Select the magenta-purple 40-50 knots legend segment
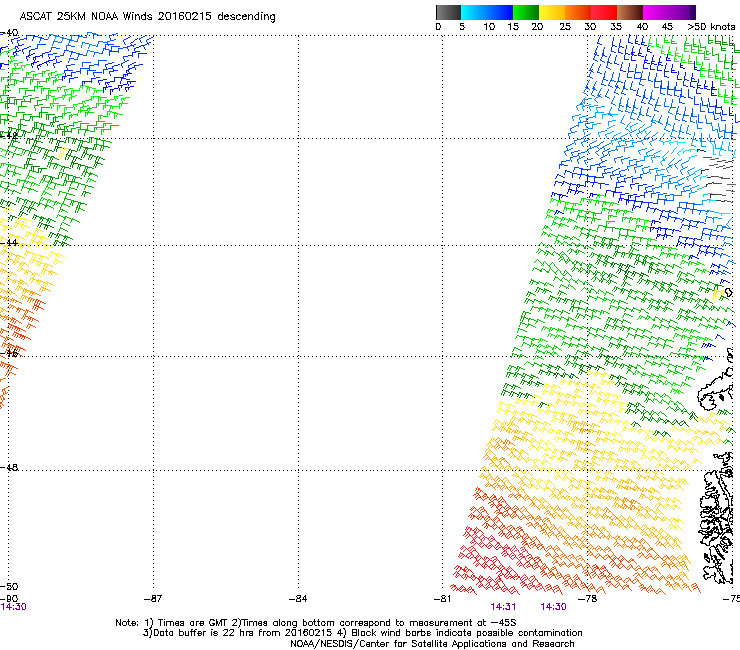740x650 pixels. tap(669, 12)
